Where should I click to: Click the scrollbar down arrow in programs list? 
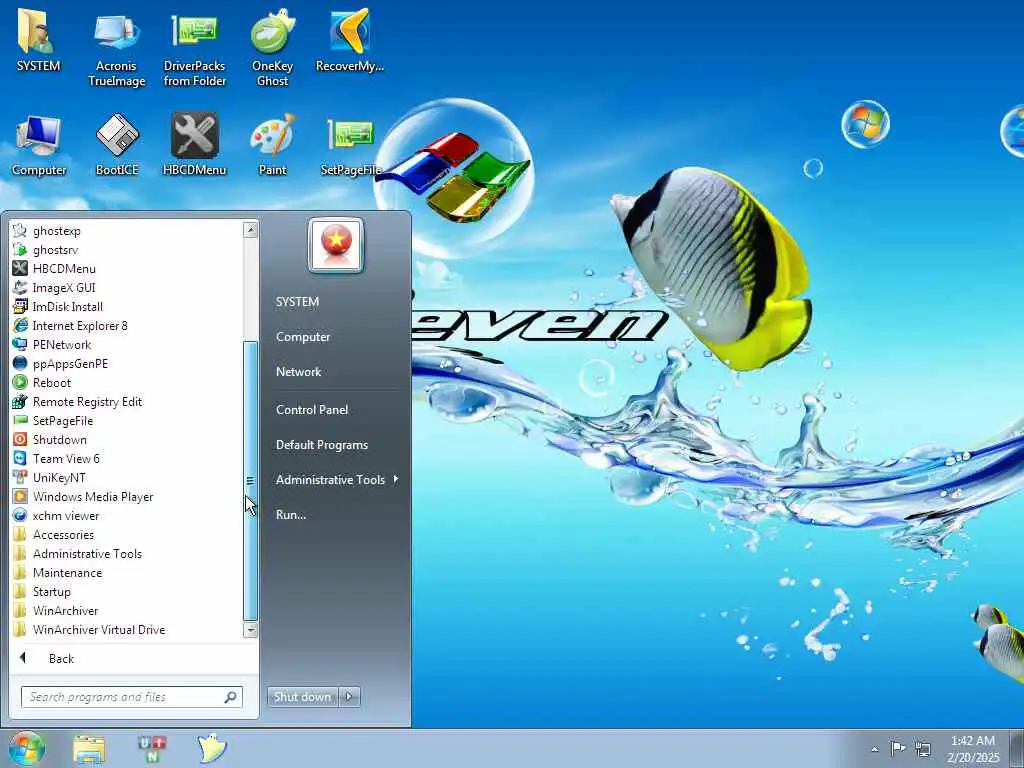coord(251,630)
